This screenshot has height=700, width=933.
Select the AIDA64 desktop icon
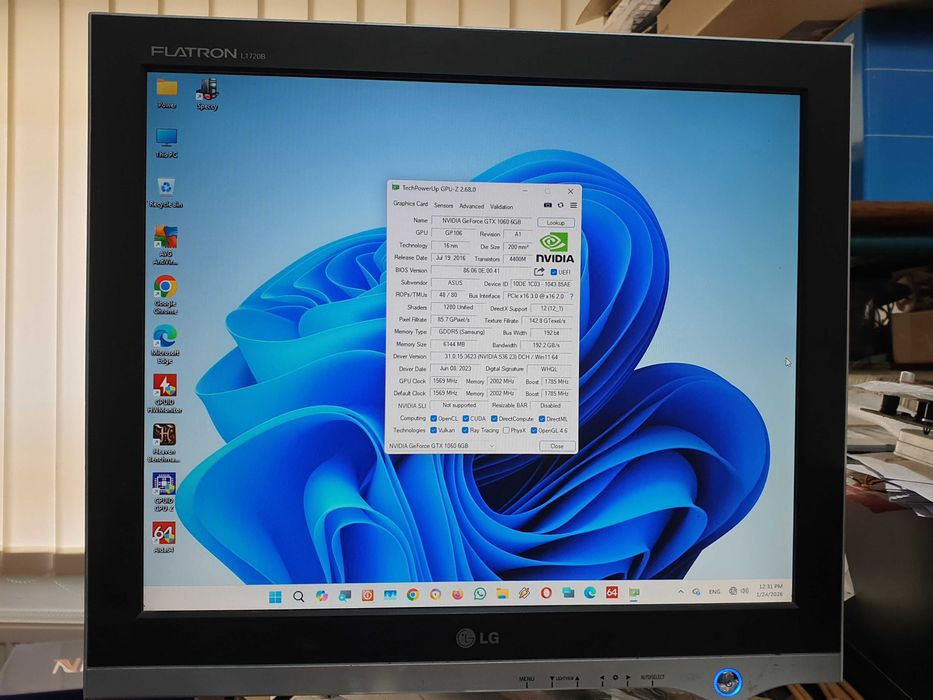[x=164, y=538]
